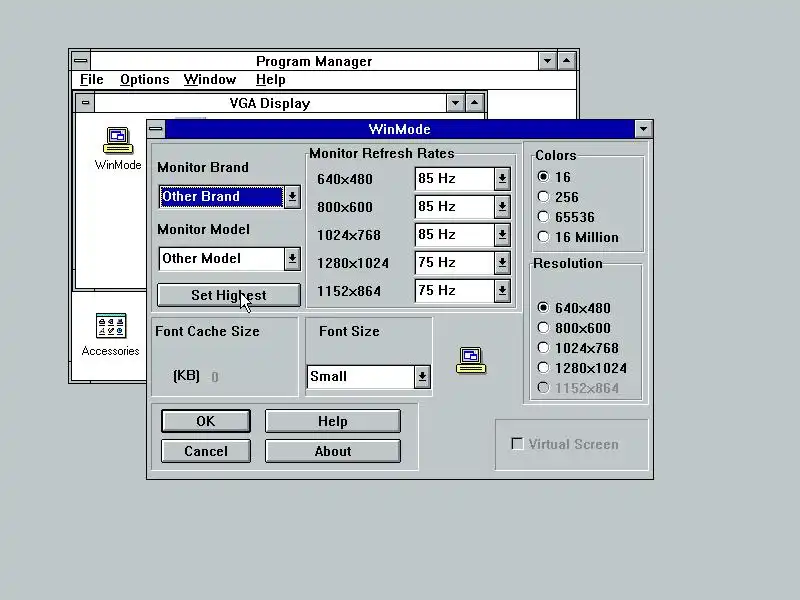Open the Help menu in Program Manager
Image resolution: width=800 pixels, height=600 pixels.
(x=270, y=80)
